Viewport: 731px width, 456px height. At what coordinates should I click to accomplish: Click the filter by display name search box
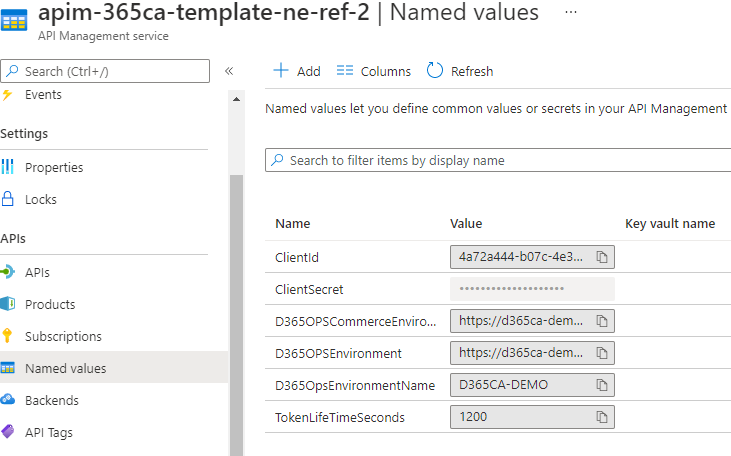click(498, 160)
